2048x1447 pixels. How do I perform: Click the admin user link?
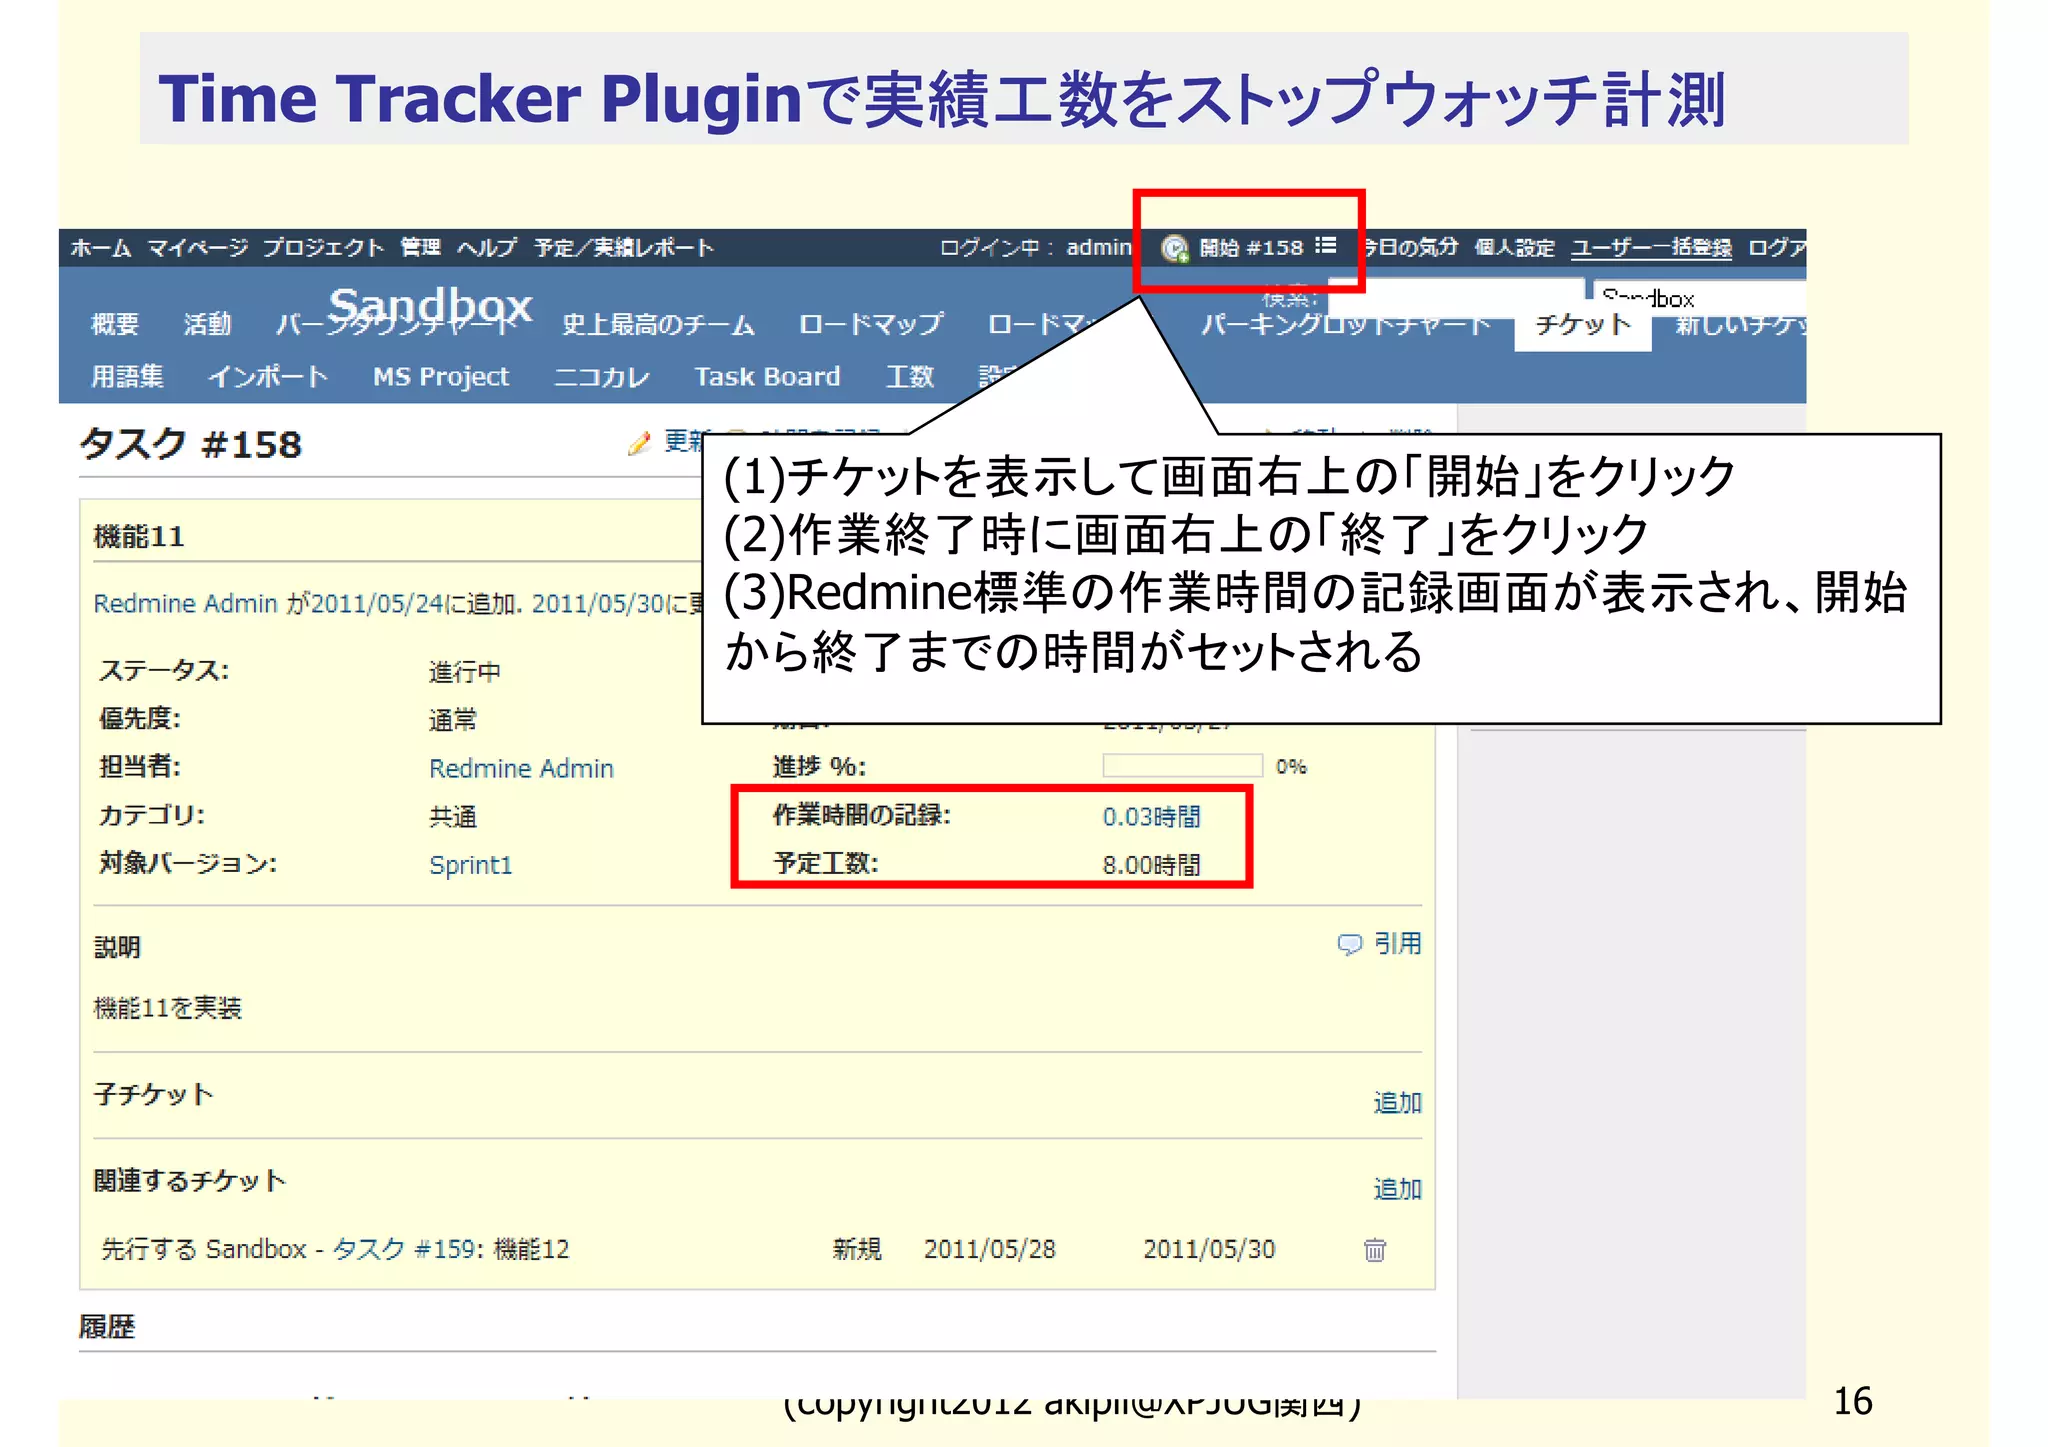tap(1098, 247)
